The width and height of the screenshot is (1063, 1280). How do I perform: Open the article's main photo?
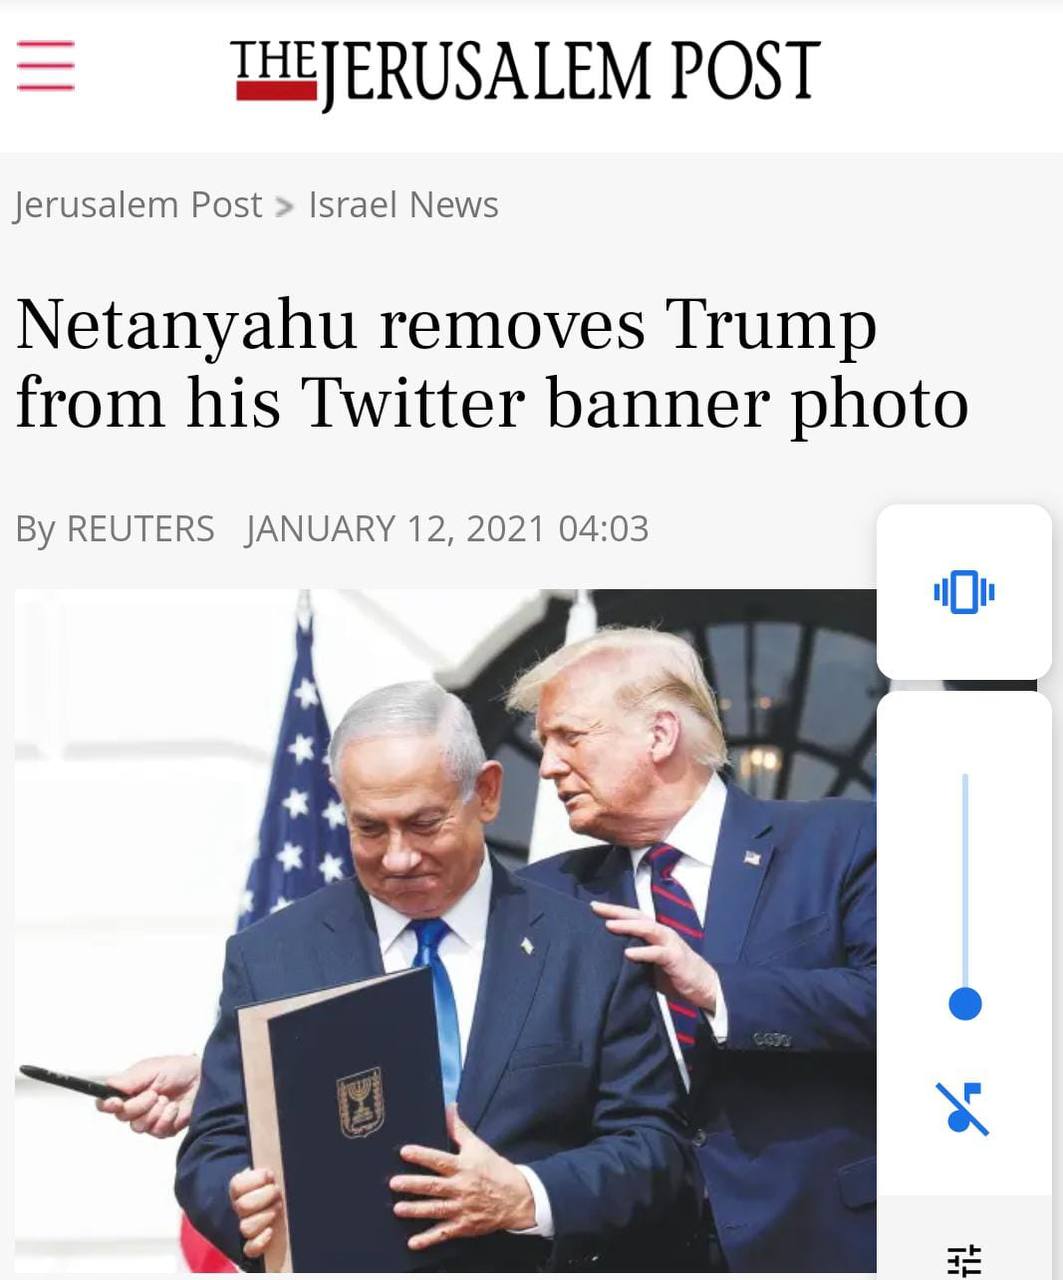pos(446,931)
